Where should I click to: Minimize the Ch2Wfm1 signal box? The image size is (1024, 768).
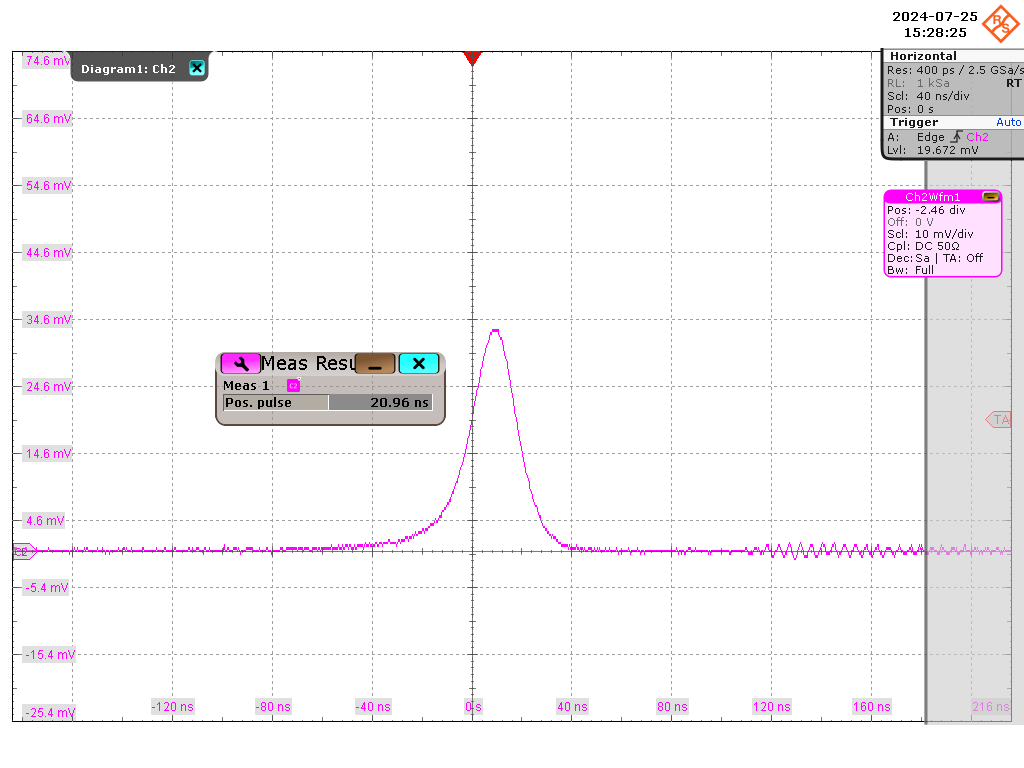(x=990, y=197)
